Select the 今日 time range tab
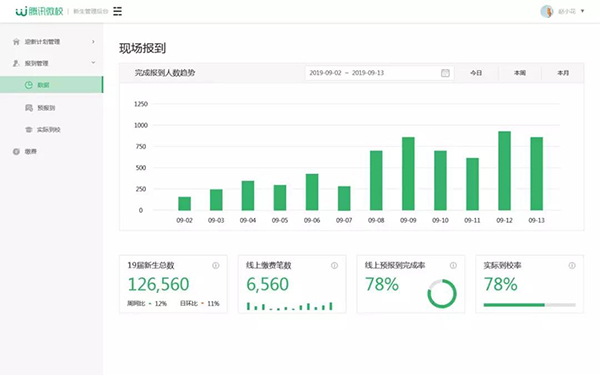 (x=476, y=73)
